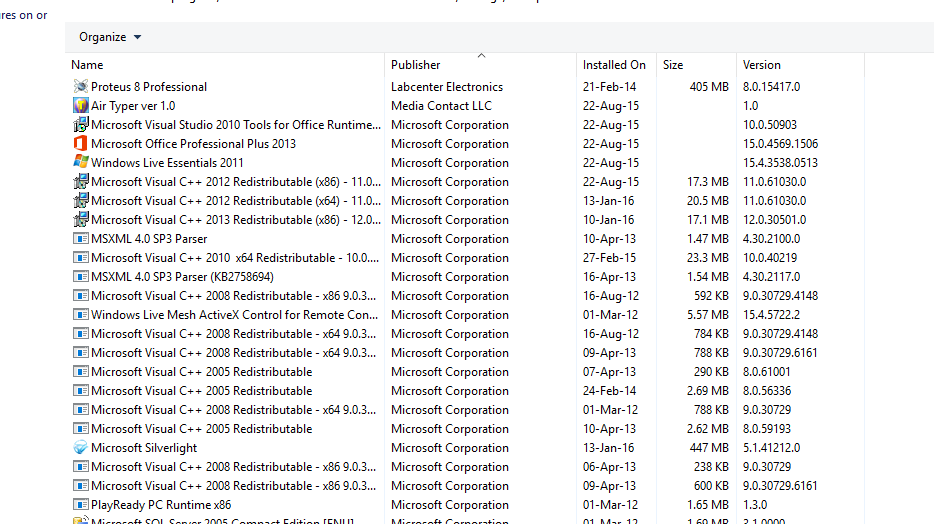
Task: Open the Organize dropdown menu
Action: tap(110, 37)
